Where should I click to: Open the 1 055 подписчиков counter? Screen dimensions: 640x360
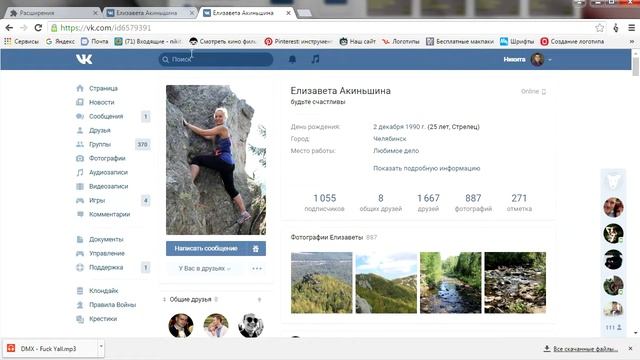[324, 202]
